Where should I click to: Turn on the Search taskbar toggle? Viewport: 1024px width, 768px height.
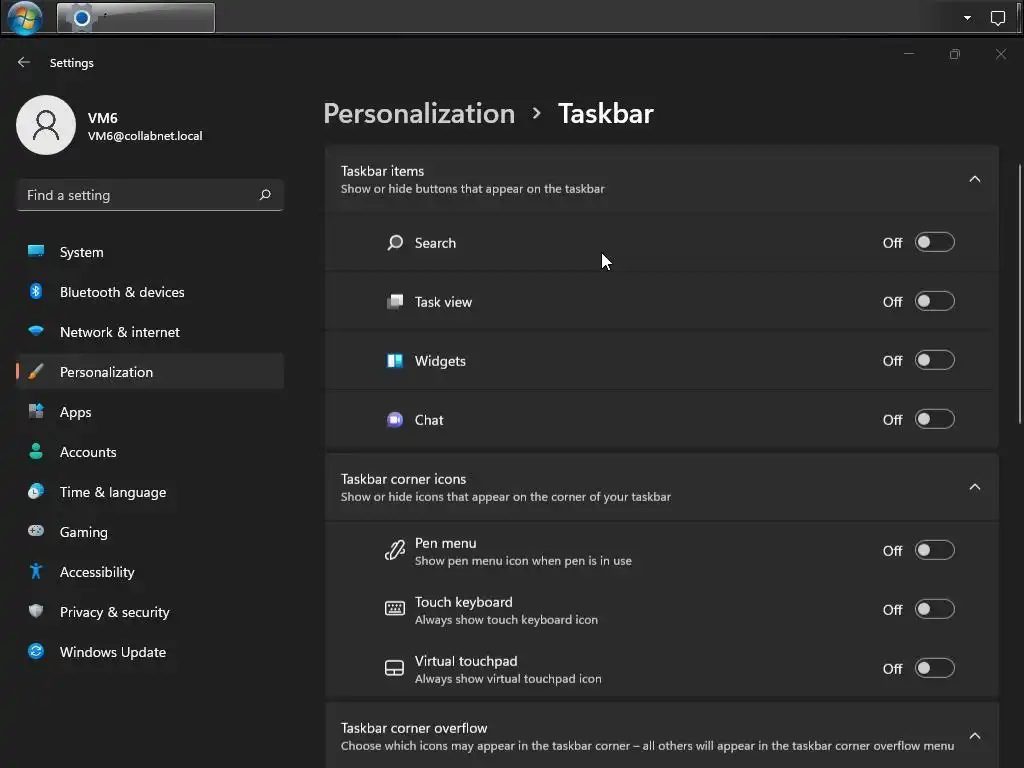point(934,243)
